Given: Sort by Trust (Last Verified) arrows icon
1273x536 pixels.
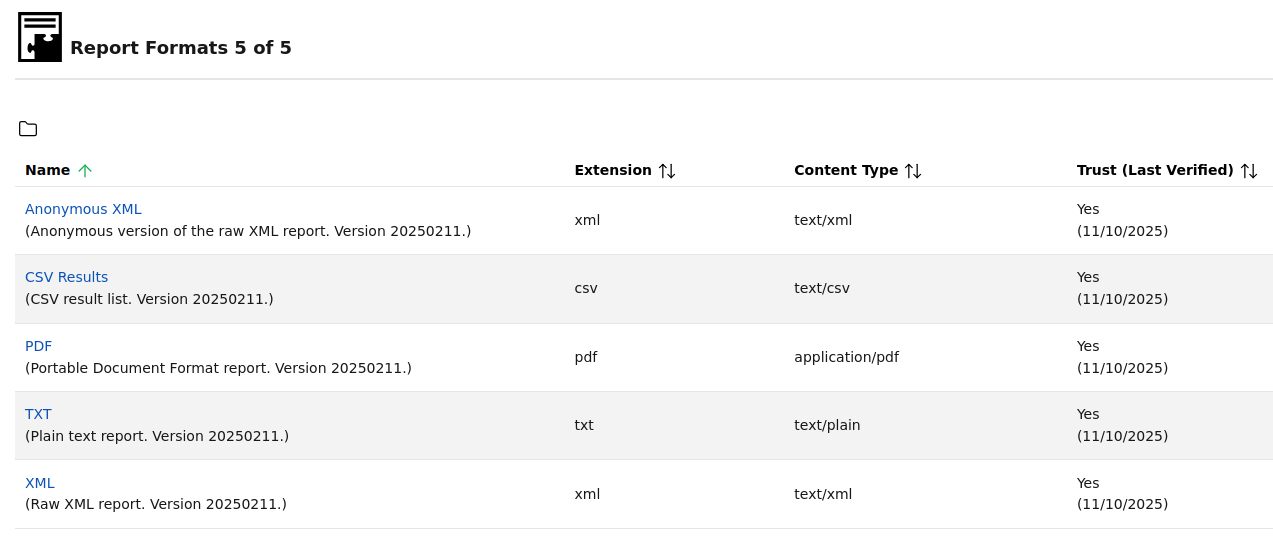Looking at the screenshot, I should click(1249, 171).
